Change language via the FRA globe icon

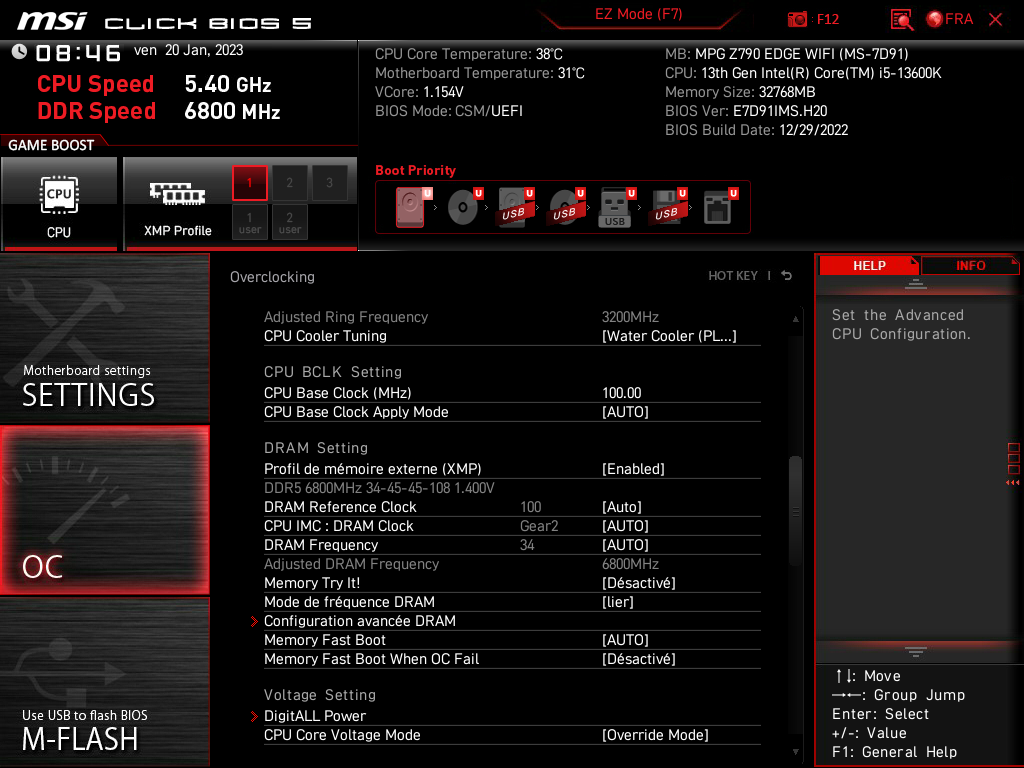(x=950, y=19)
